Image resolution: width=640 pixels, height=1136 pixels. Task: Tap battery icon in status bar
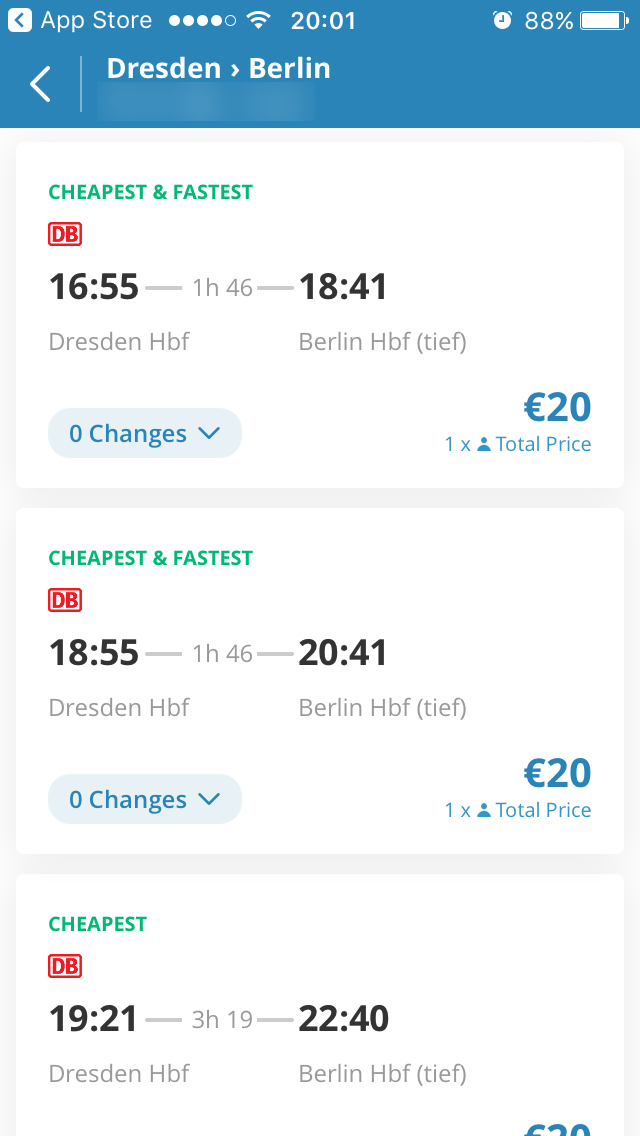pyautogui.click(x=603, y=20)
